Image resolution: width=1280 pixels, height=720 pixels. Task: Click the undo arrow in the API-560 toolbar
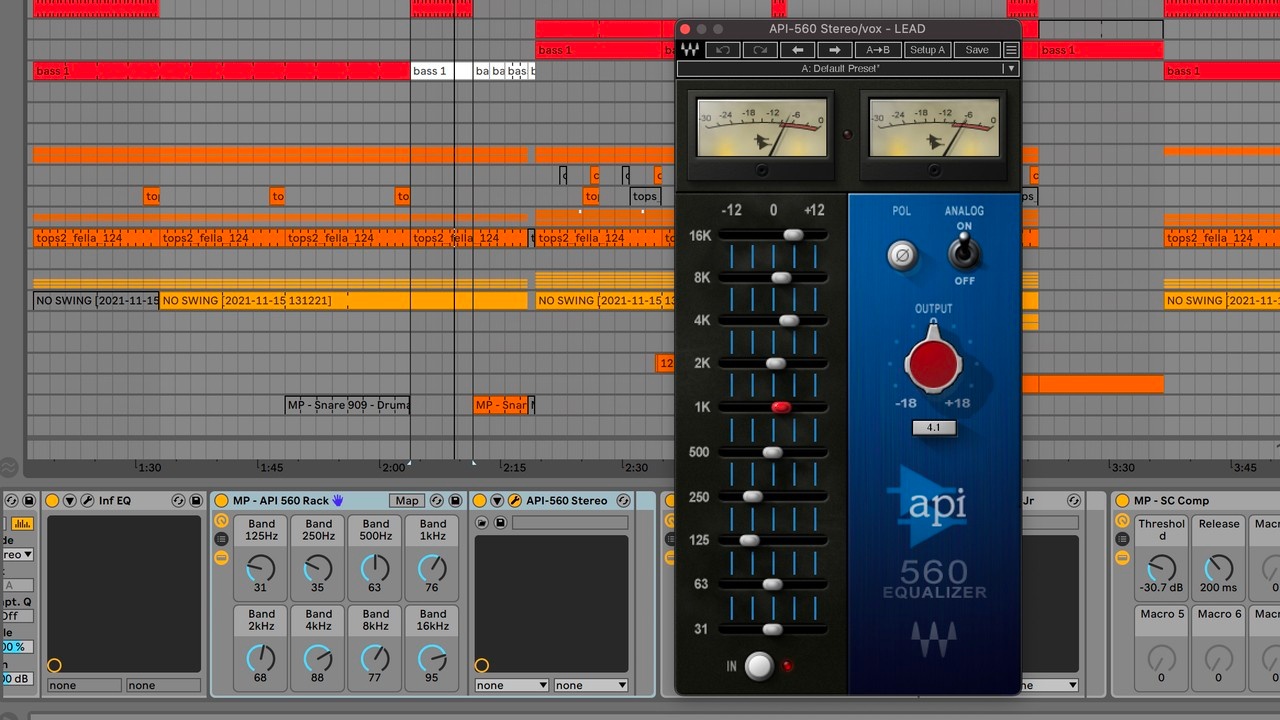[722, 50]
